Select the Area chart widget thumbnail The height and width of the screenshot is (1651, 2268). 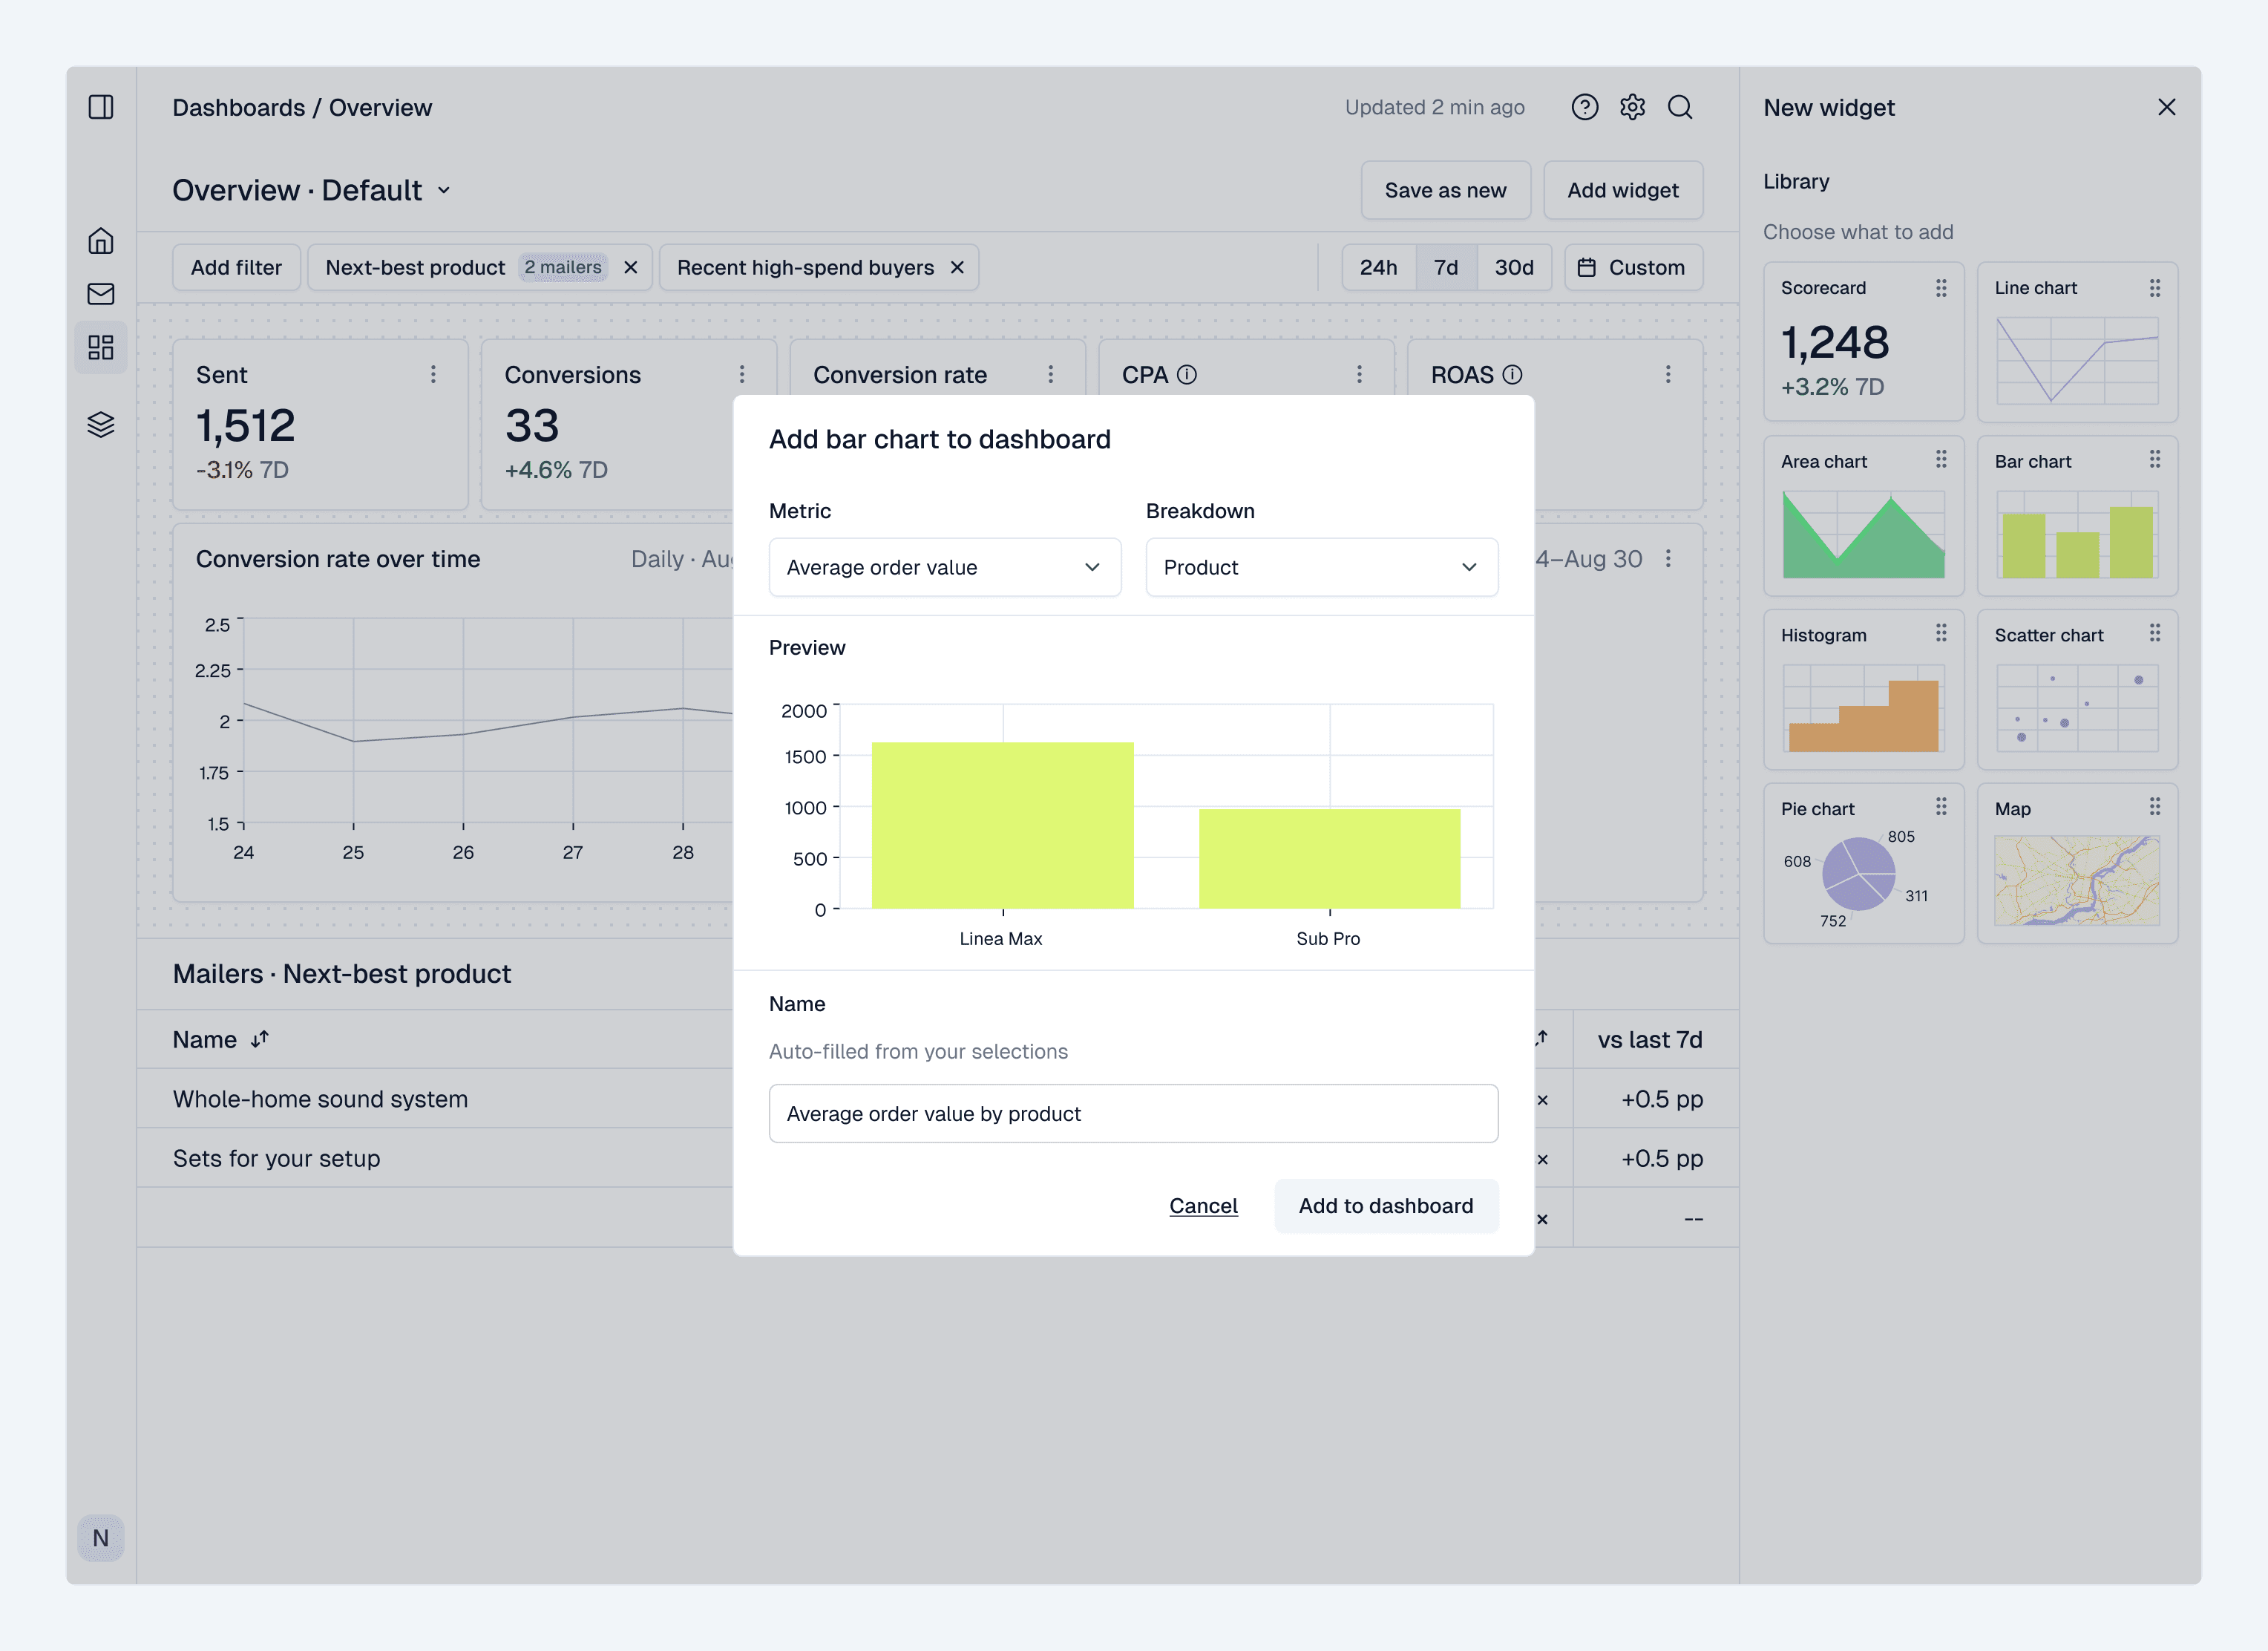click(1864, 515)
